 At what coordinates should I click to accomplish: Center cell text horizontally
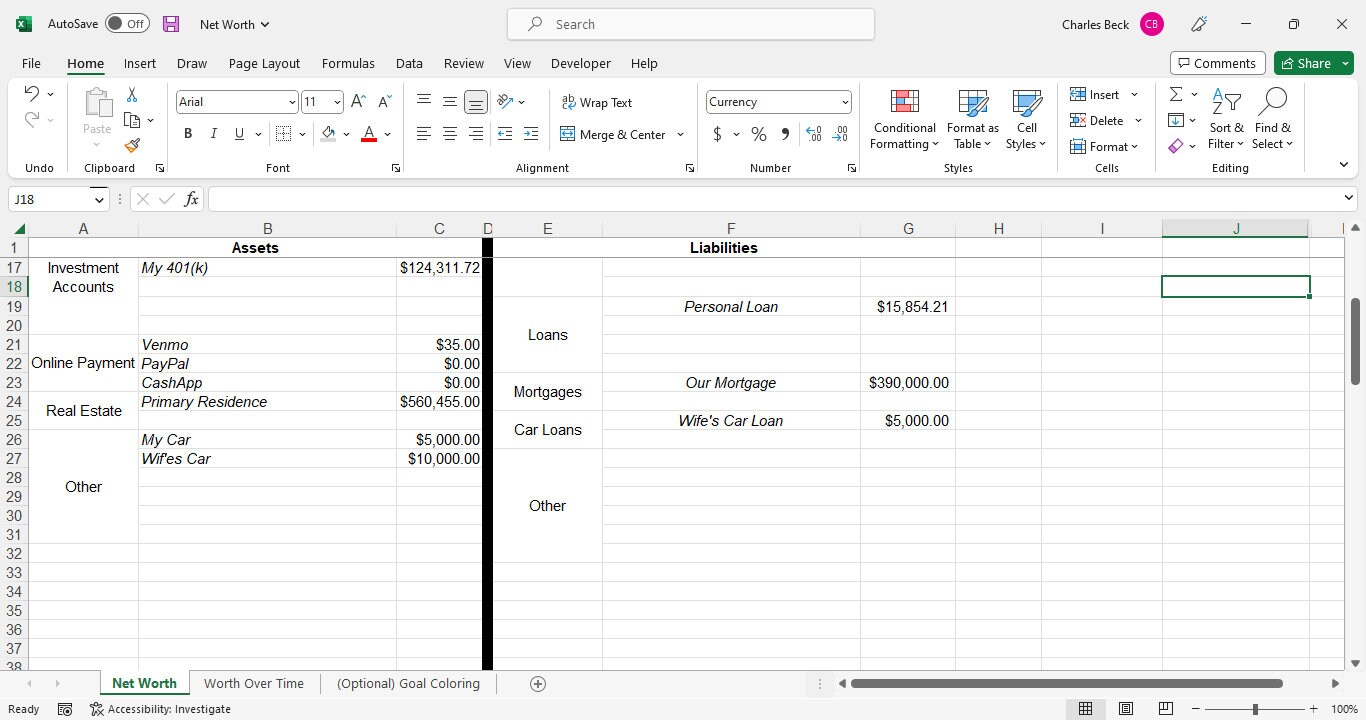pyautogui.click(x=450, y=134)
